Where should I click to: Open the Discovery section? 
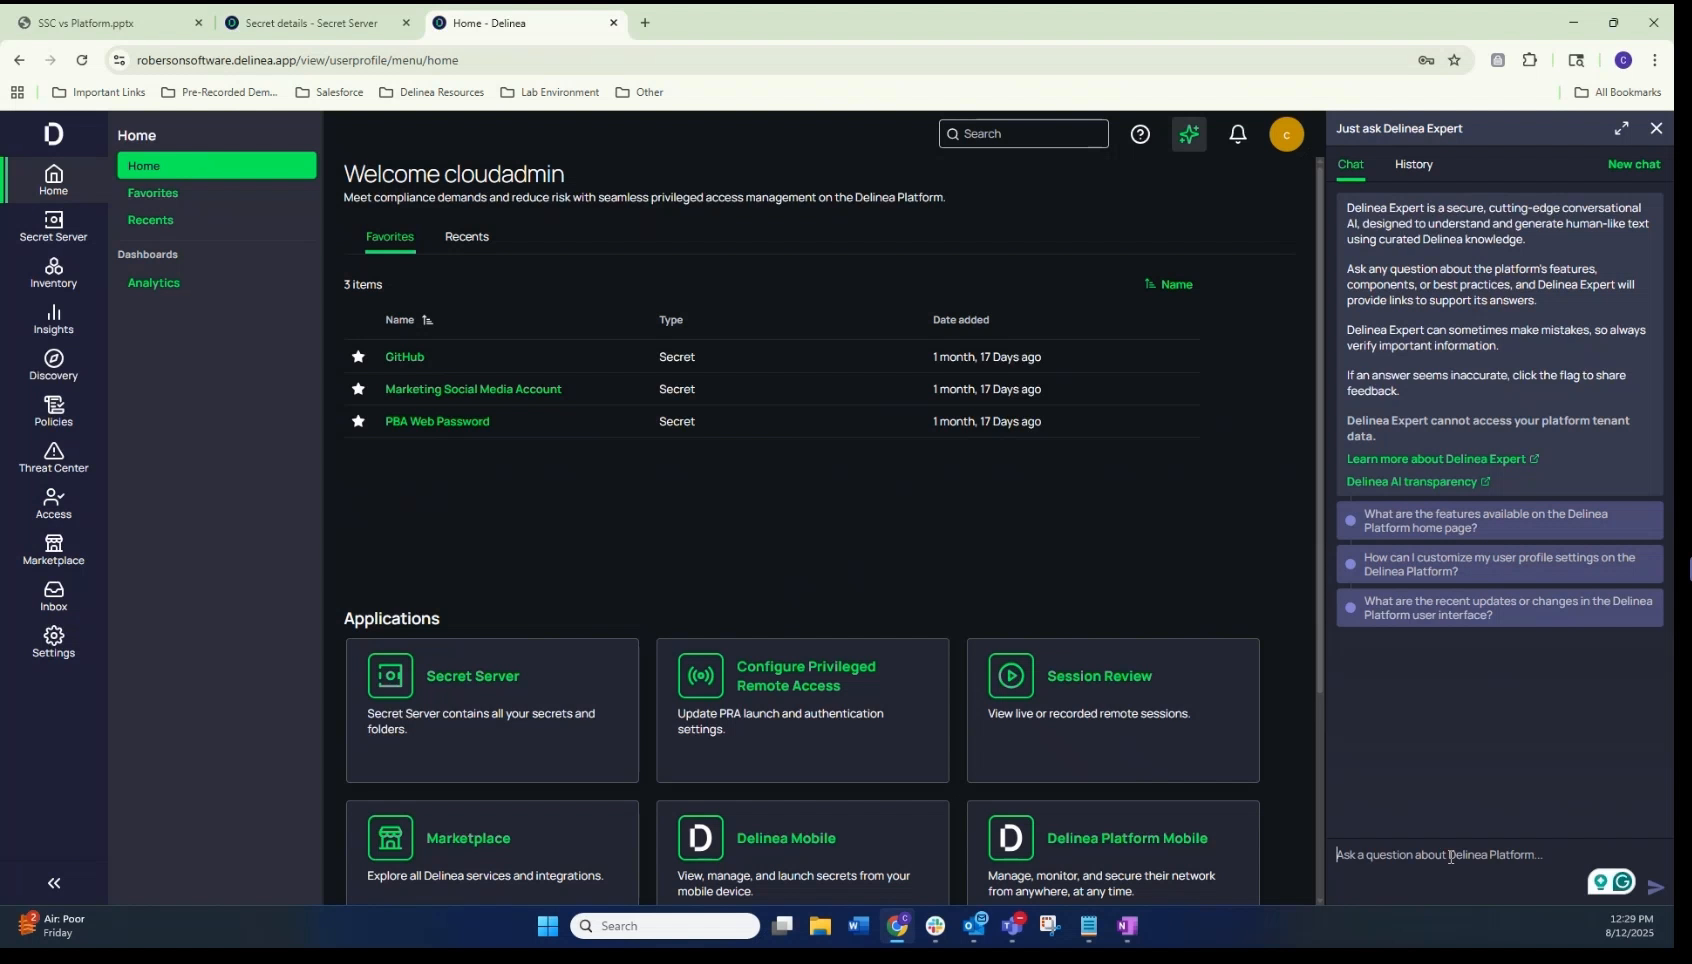click(53, 365)
